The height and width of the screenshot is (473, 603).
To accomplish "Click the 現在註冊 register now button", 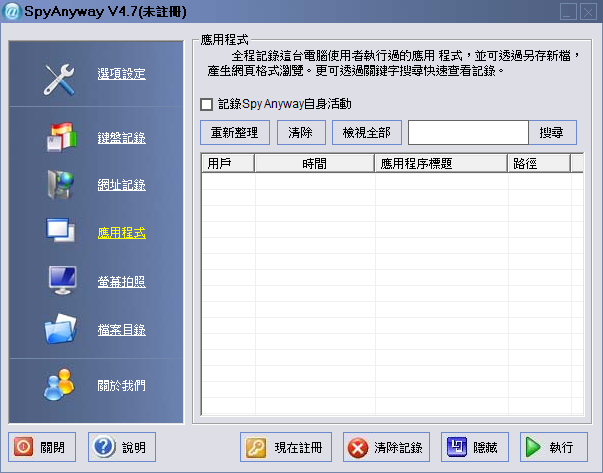I will point(286,447).
